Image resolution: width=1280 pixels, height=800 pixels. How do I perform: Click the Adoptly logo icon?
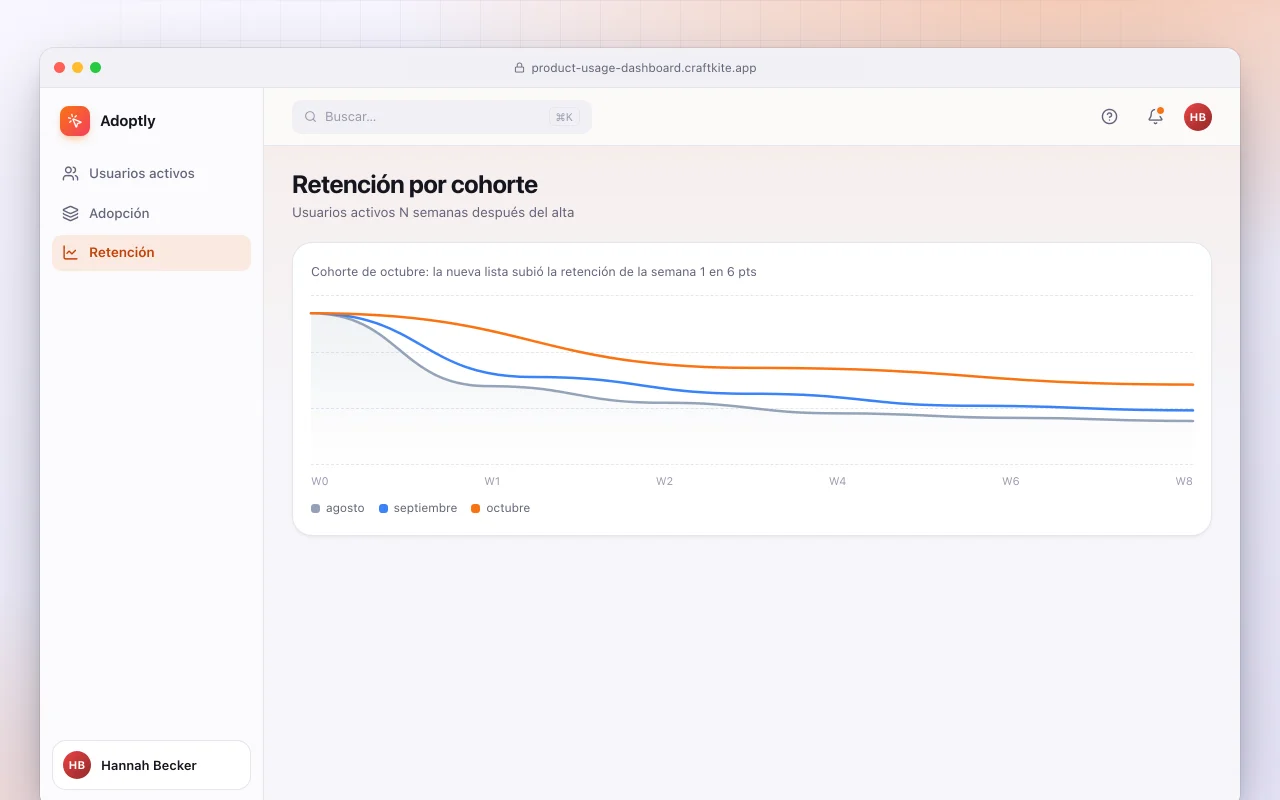tap(75, 121)
